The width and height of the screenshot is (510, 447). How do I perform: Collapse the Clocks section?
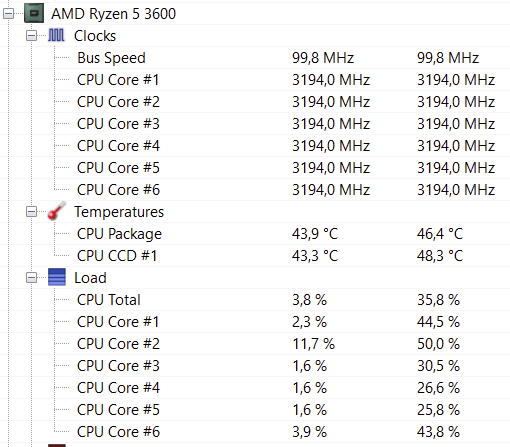(x=32, y=36)
